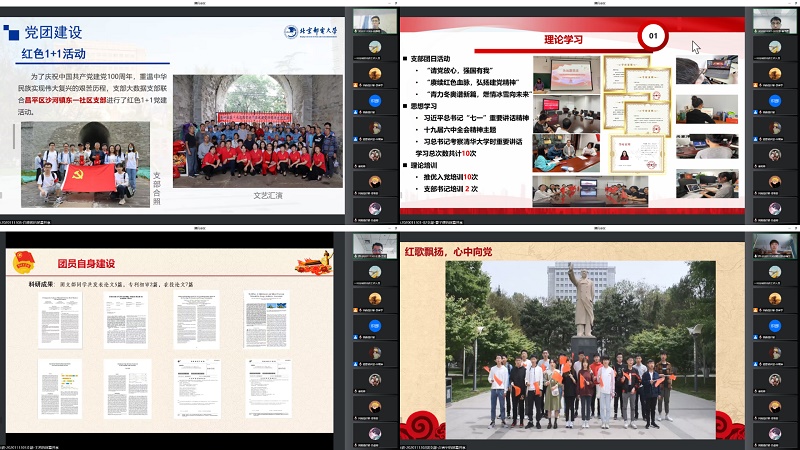Open top laptop-study photo on right of slide
800x450 pixels.
(x=707, y=69)
